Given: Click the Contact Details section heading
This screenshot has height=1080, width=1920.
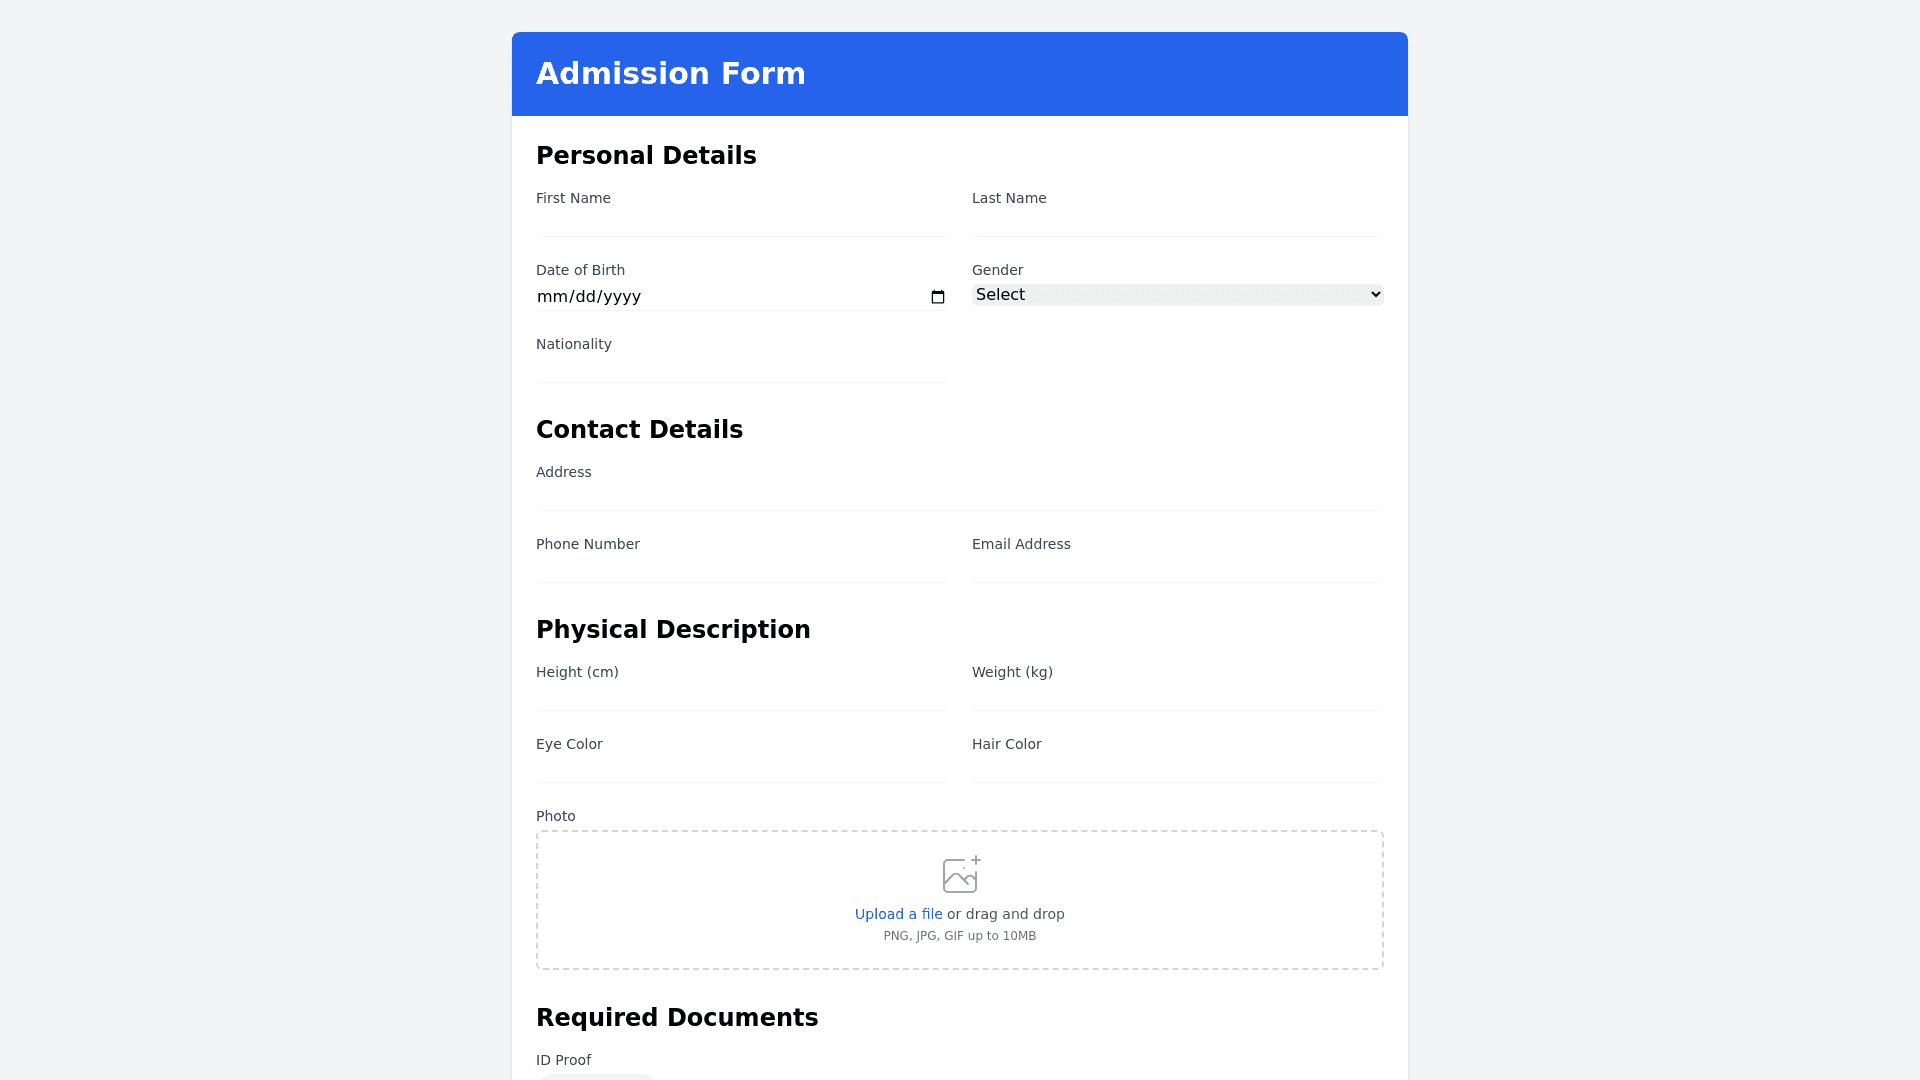Looking at the screenshot, I should [639, 430].
